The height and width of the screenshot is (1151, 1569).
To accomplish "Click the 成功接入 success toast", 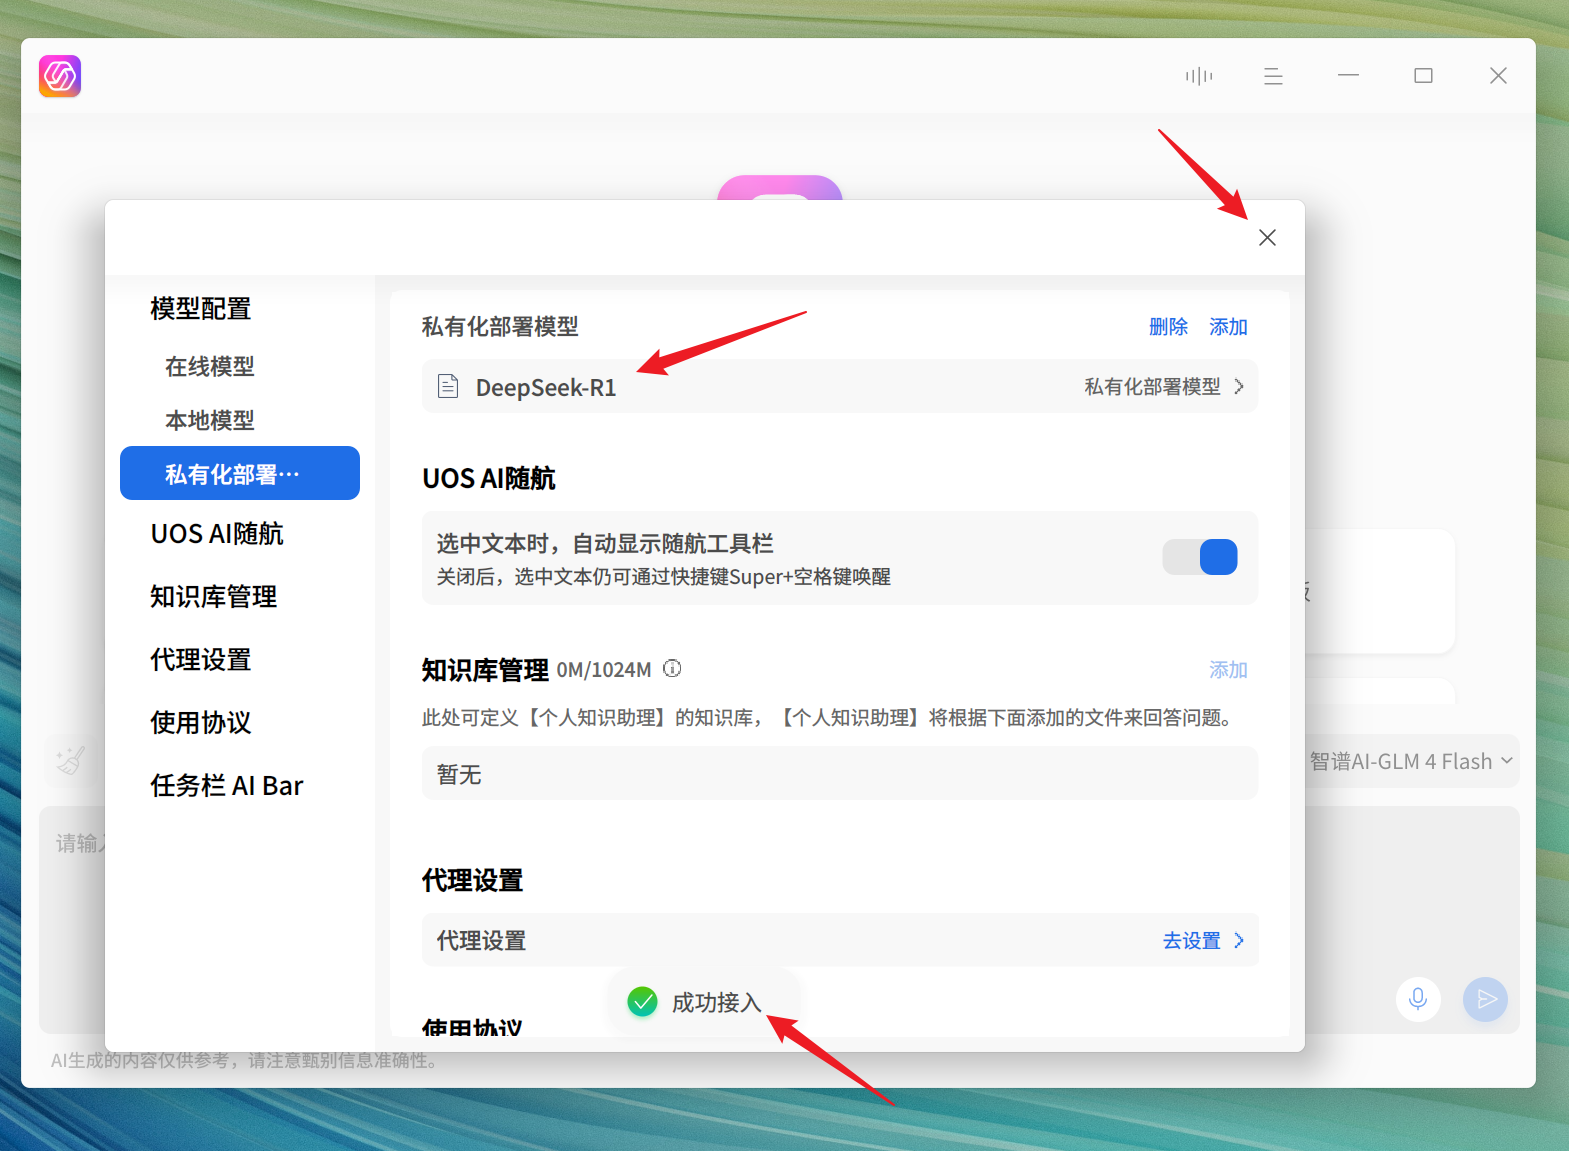I will click(704, 1001).
